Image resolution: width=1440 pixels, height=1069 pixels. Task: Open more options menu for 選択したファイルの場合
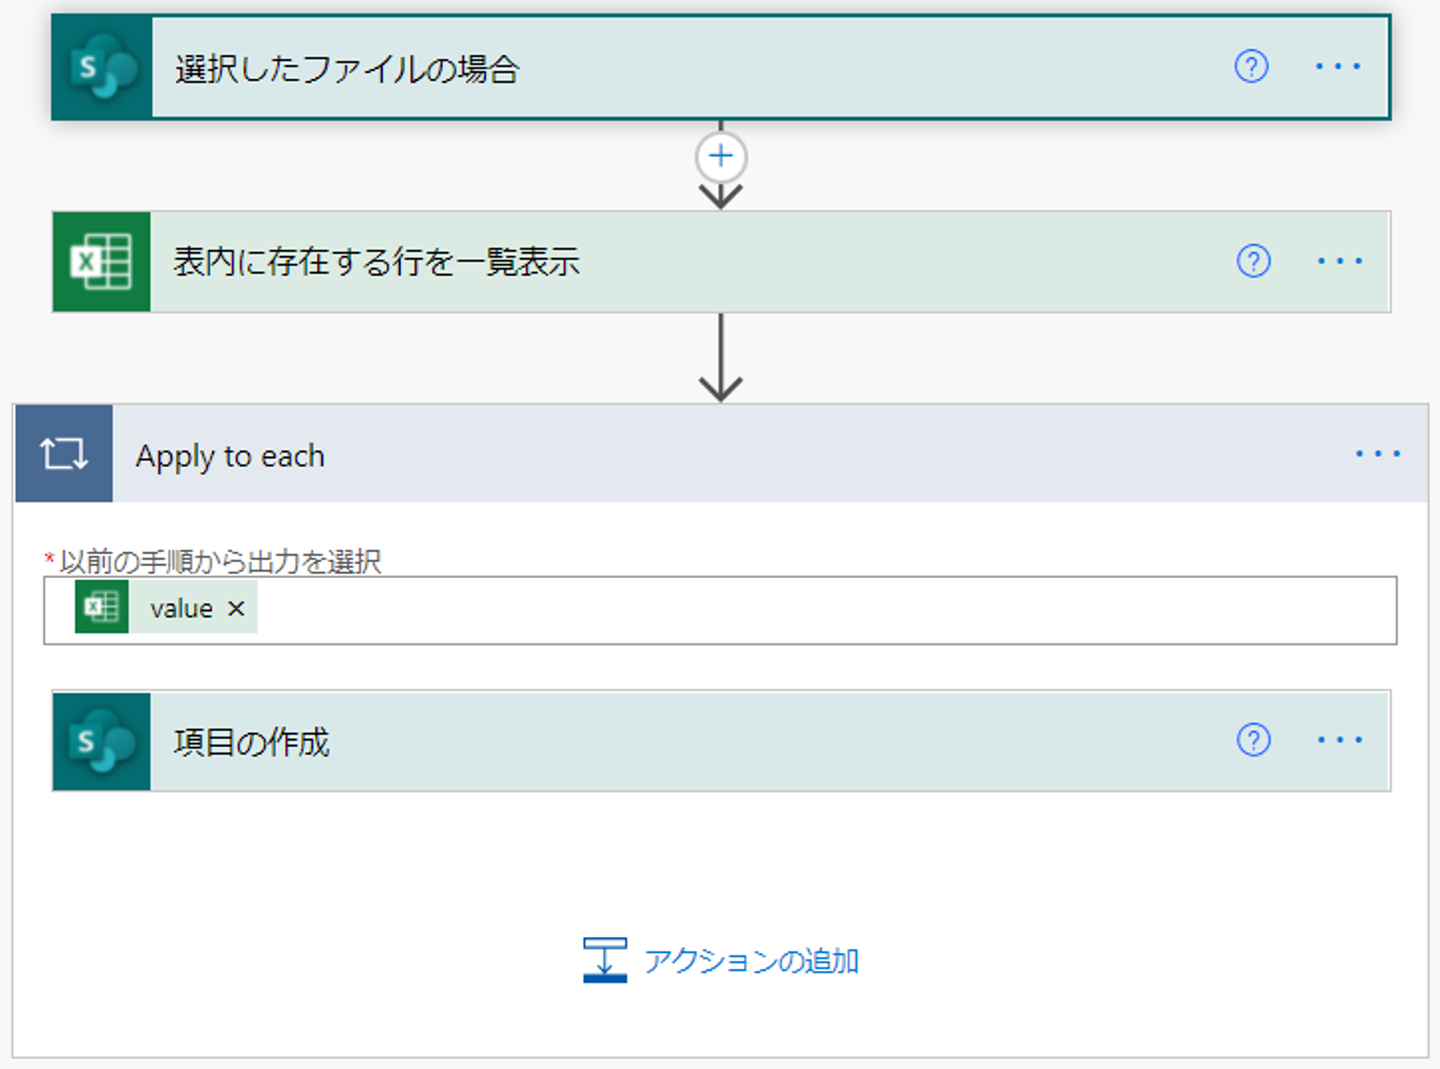pyautogui.click(x=1337, y=67)
